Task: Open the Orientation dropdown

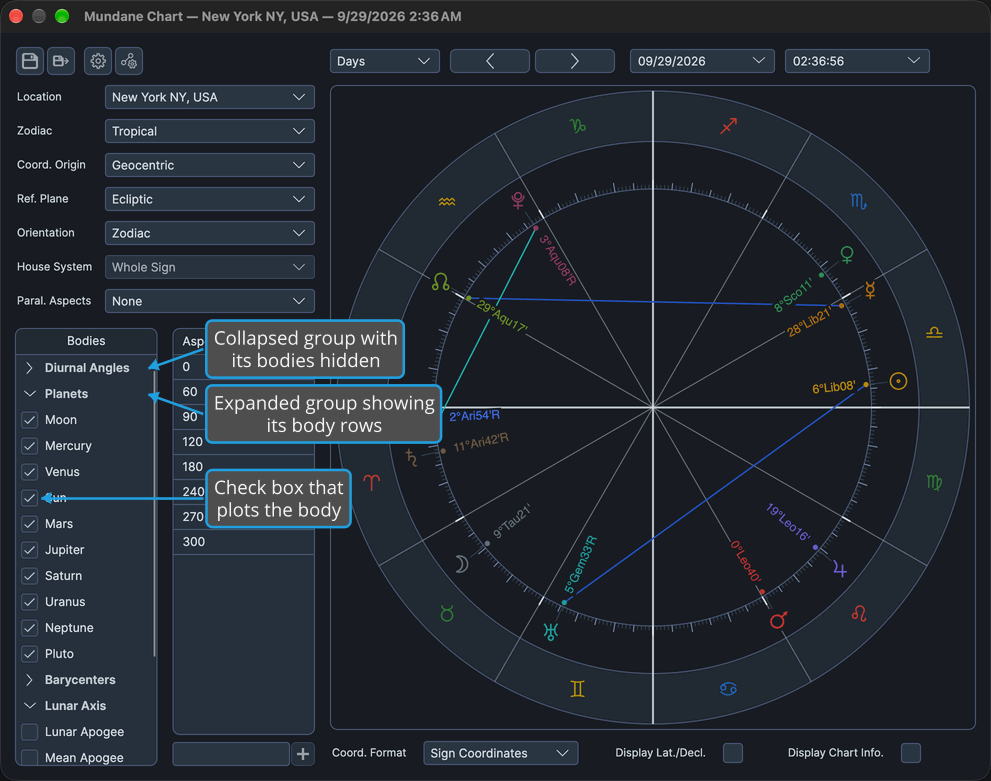Action: 210,233
